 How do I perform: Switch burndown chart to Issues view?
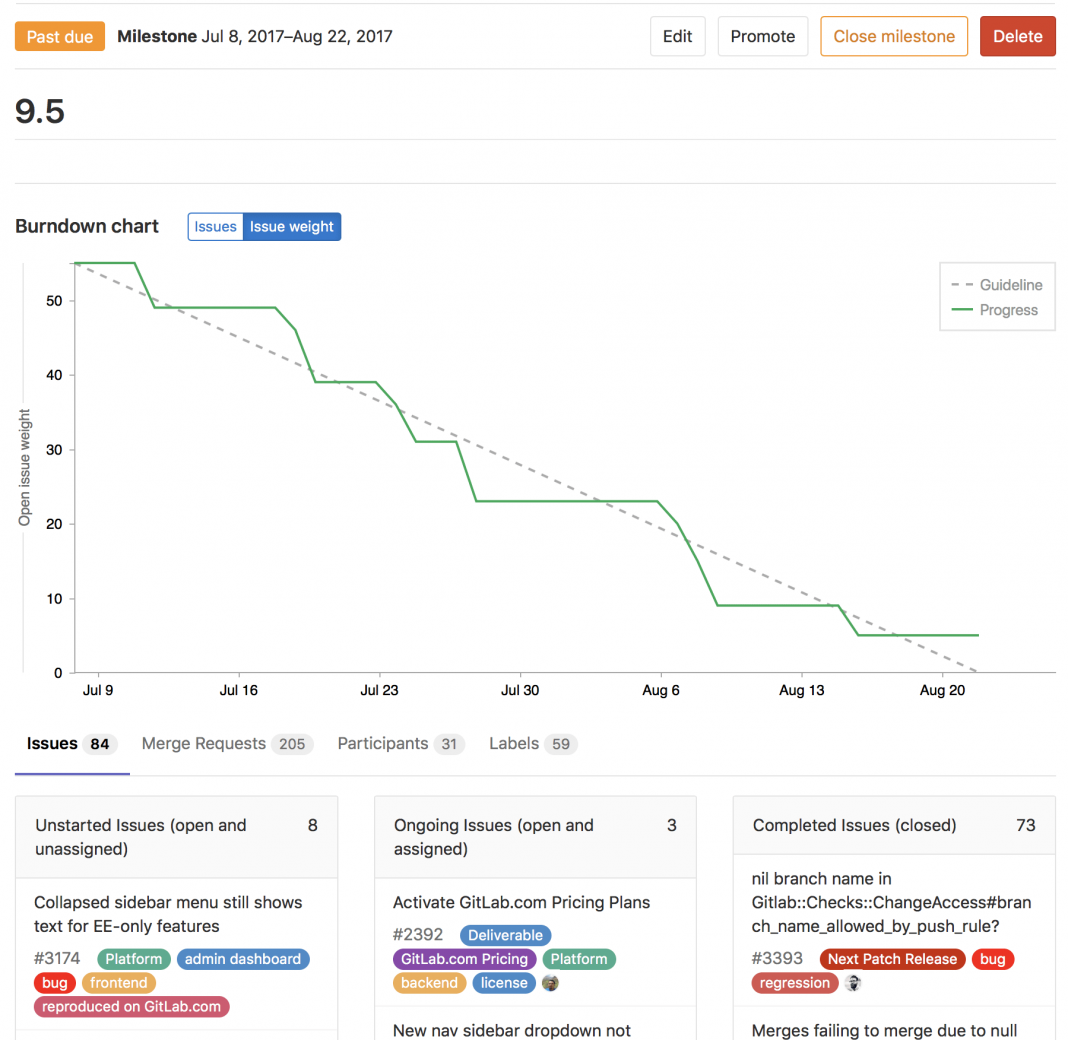coord(215,226)
